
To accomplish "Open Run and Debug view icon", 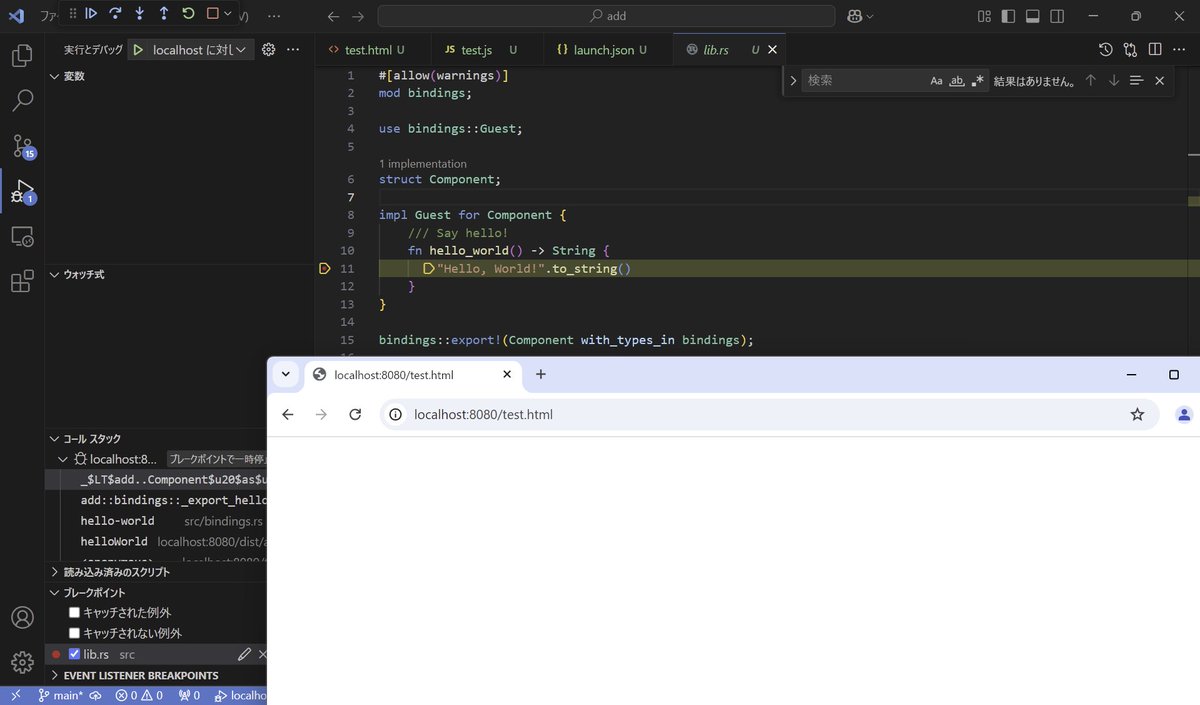I will click(22, 191).
